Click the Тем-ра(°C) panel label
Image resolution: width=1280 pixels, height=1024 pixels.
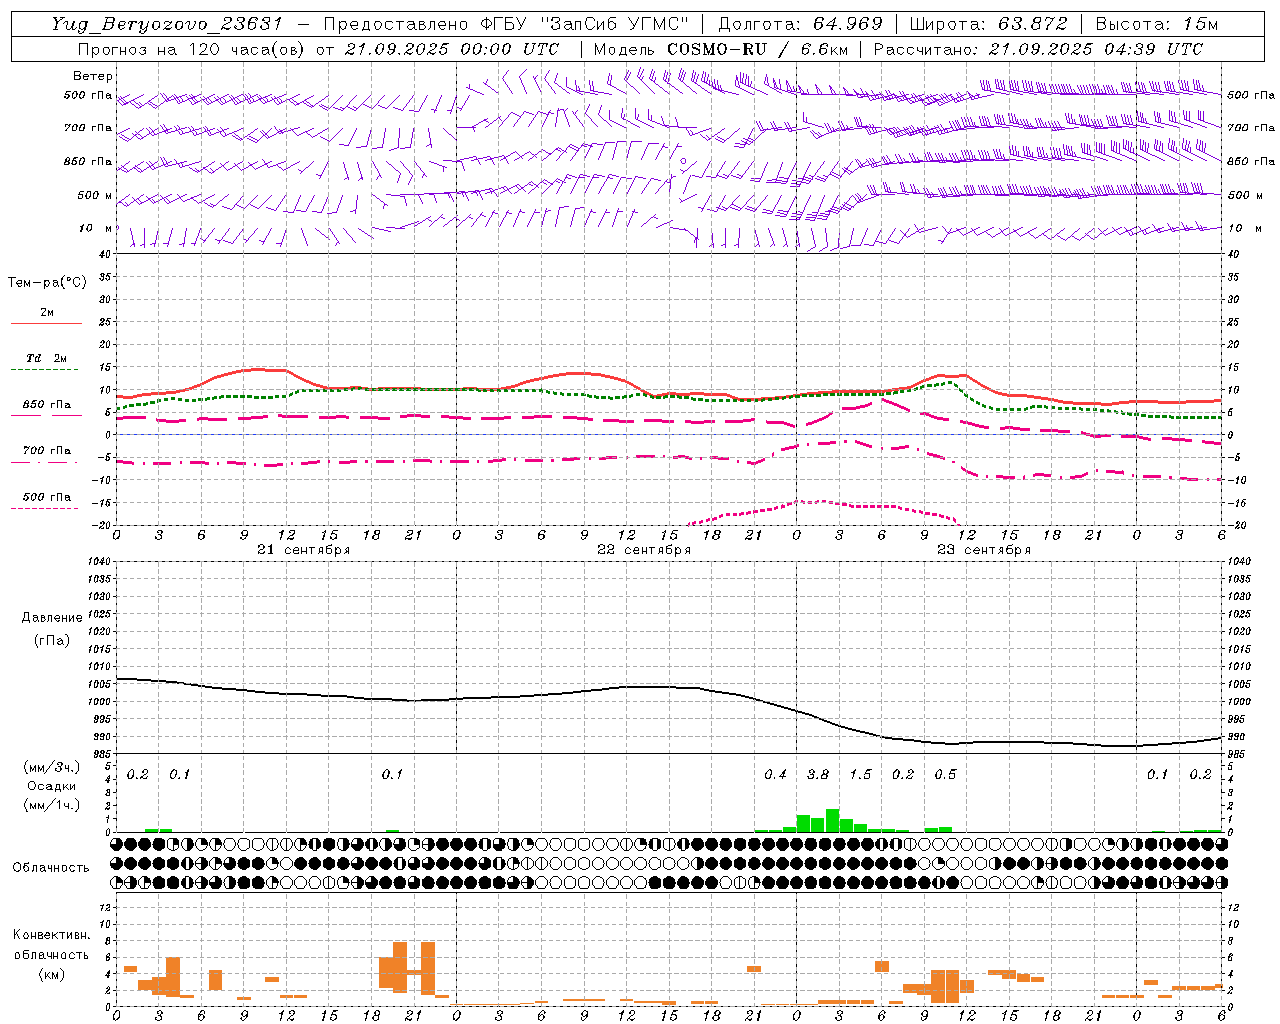click(47, 283)
